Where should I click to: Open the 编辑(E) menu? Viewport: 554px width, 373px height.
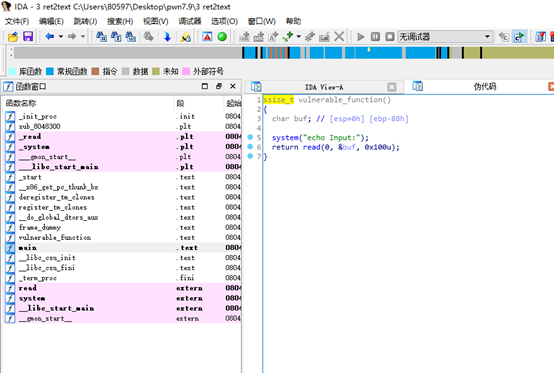[51, 21]
